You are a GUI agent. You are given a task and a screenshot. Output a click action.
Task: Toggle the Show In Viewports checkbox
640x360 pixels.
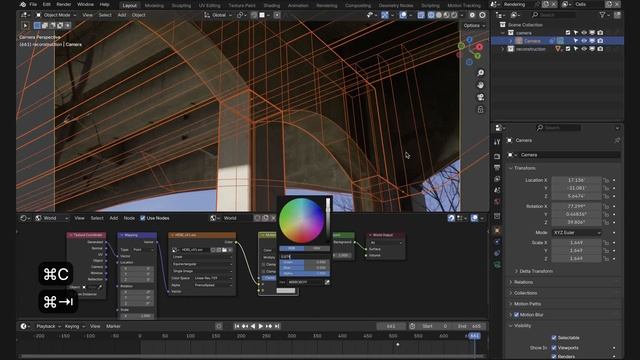pos(554,348)
